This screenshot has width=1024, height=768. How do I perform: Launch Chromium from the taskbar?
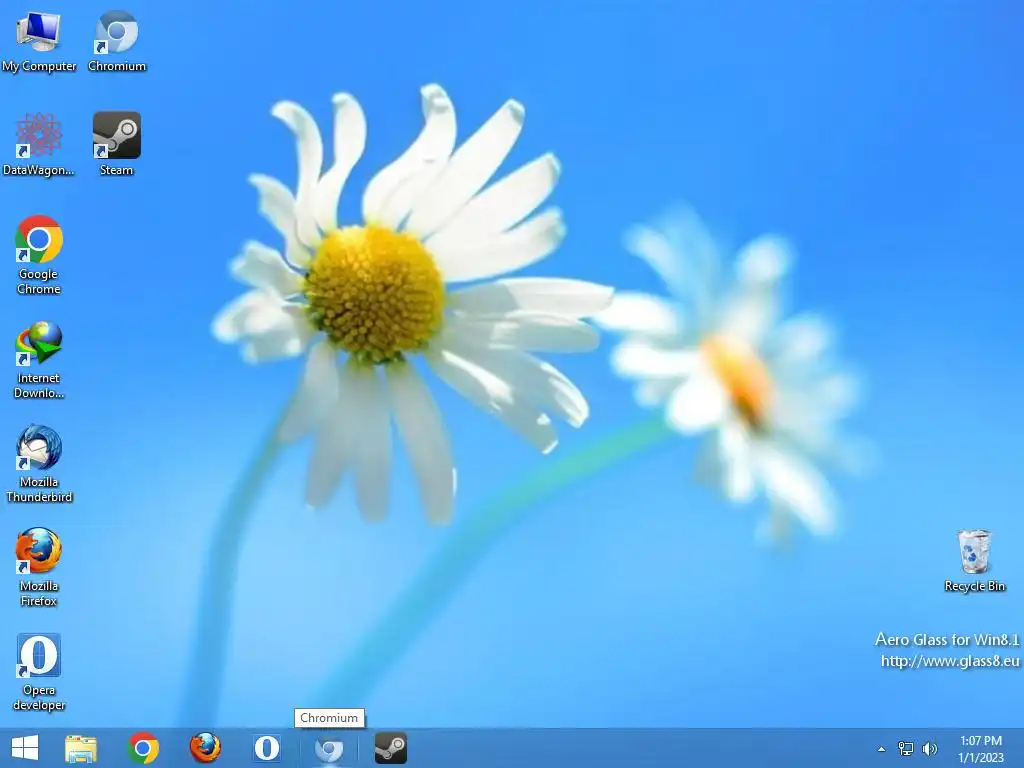(x=328, y=749)
